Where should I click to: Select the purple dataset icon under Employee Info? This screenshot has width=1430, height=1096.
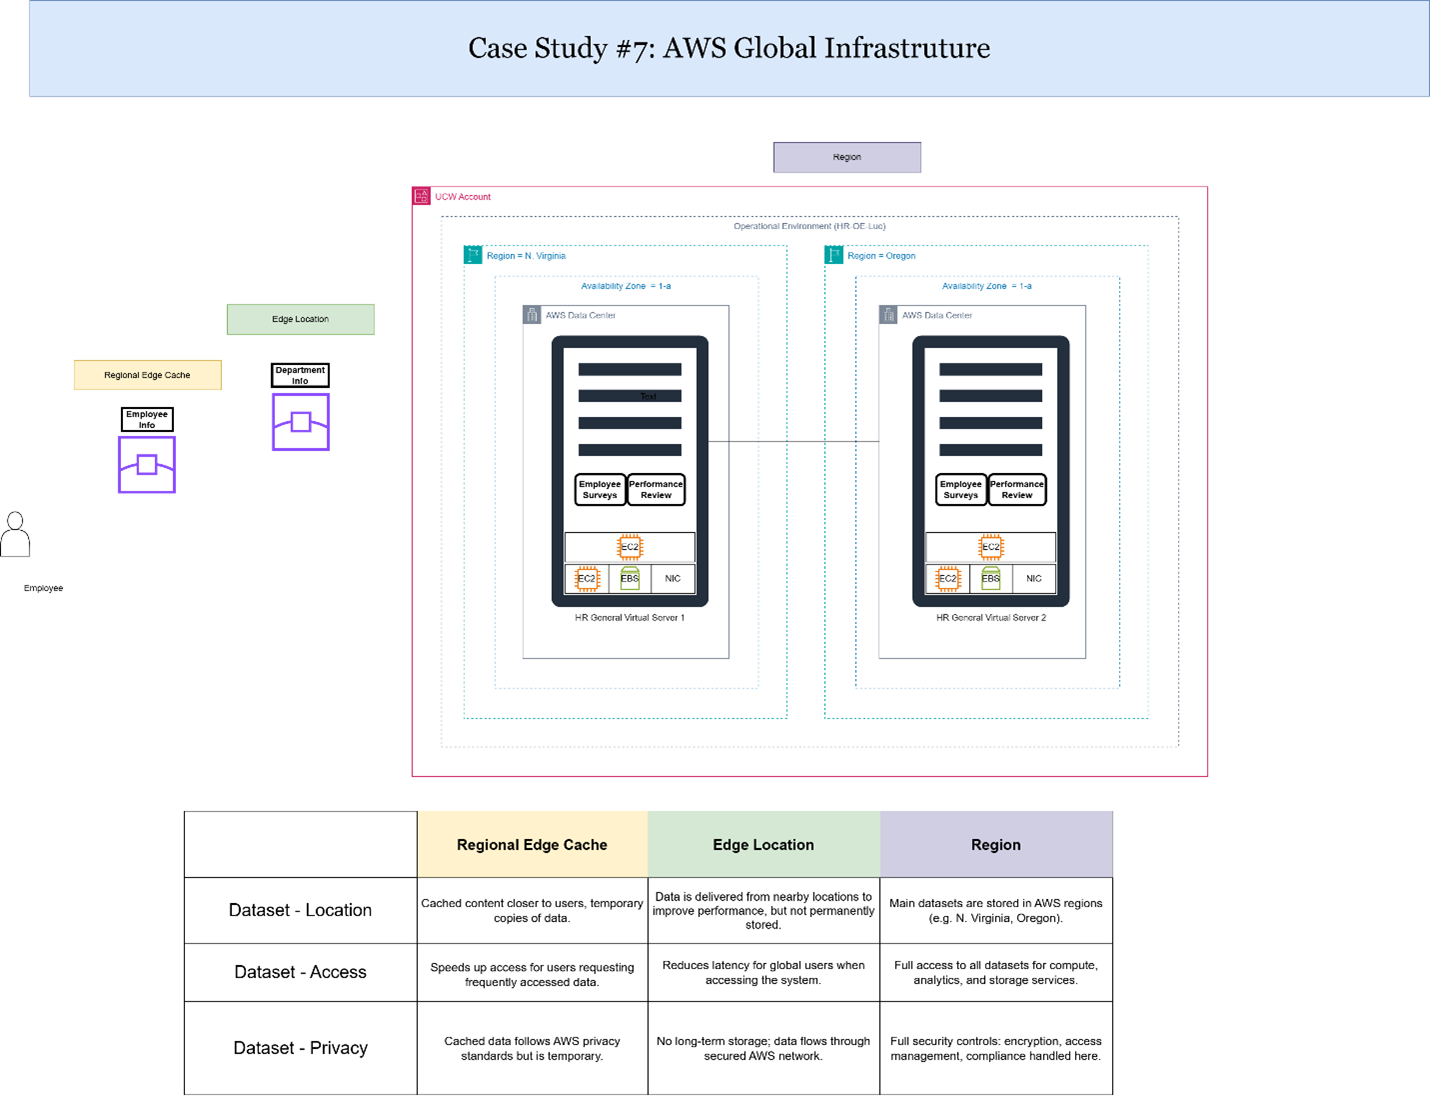[x=147, y=465]
